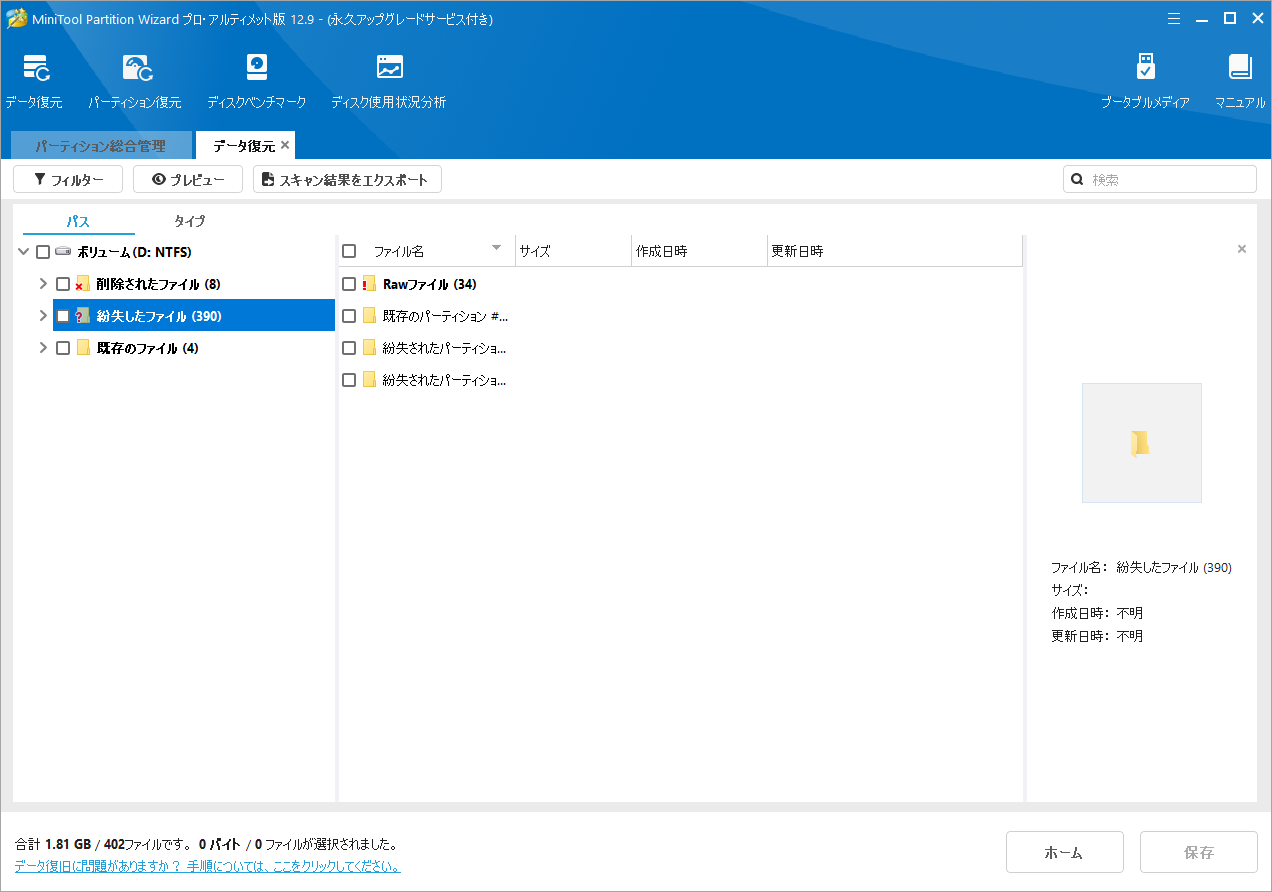This screenshot has width=1272, height=892.
Task: Check the 既存のファイル (4) checkbox
Action: click(x=63, y=348)
